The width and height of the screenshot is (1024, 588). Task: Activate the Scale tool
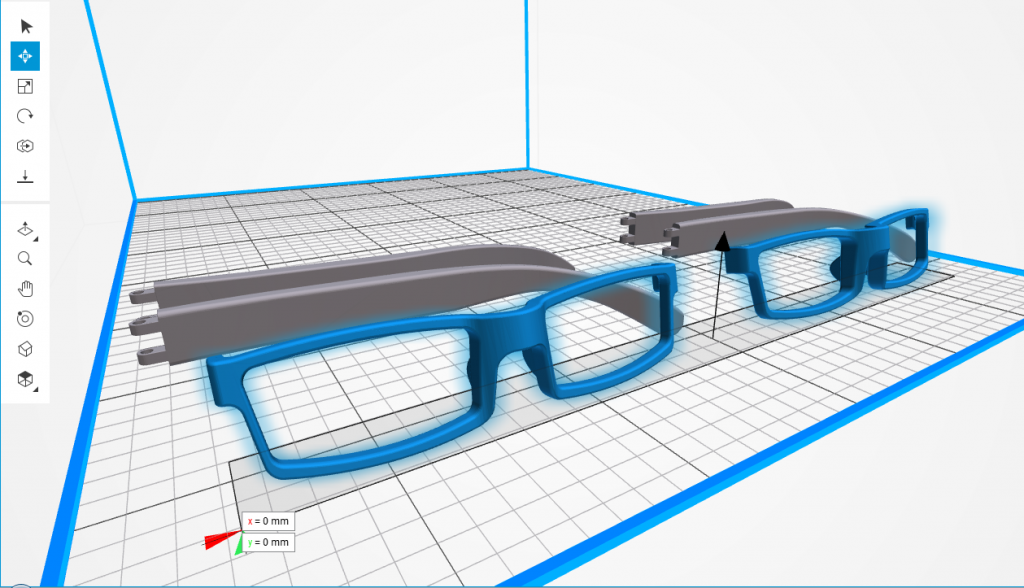coord(26,87)
